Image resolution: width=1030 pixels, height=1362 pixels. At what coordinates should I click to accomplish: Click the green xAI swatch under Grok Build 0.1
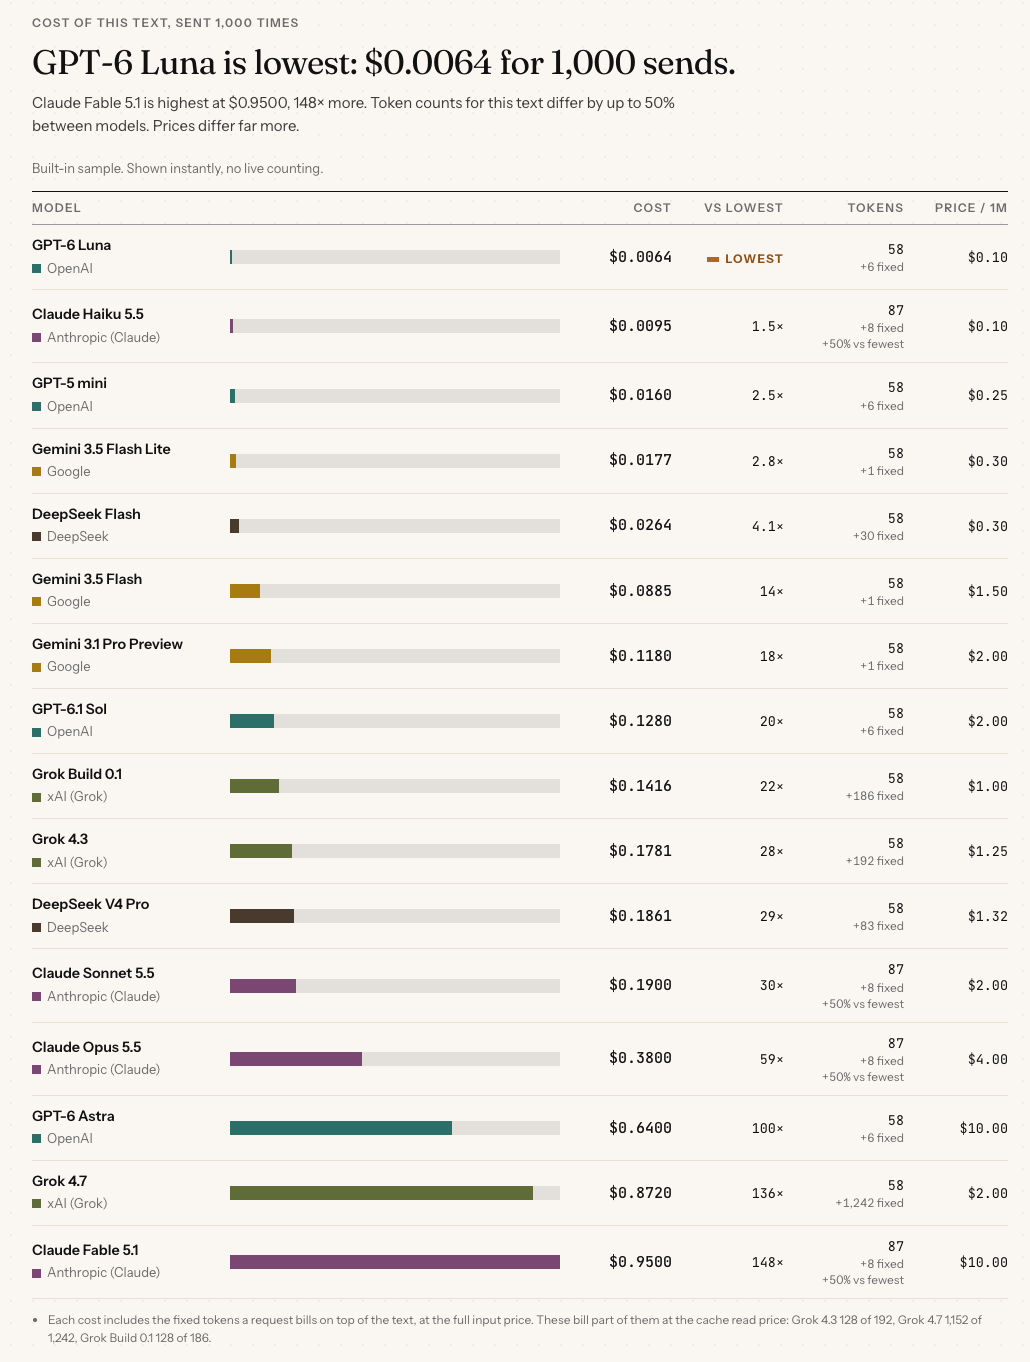(37, 797)
